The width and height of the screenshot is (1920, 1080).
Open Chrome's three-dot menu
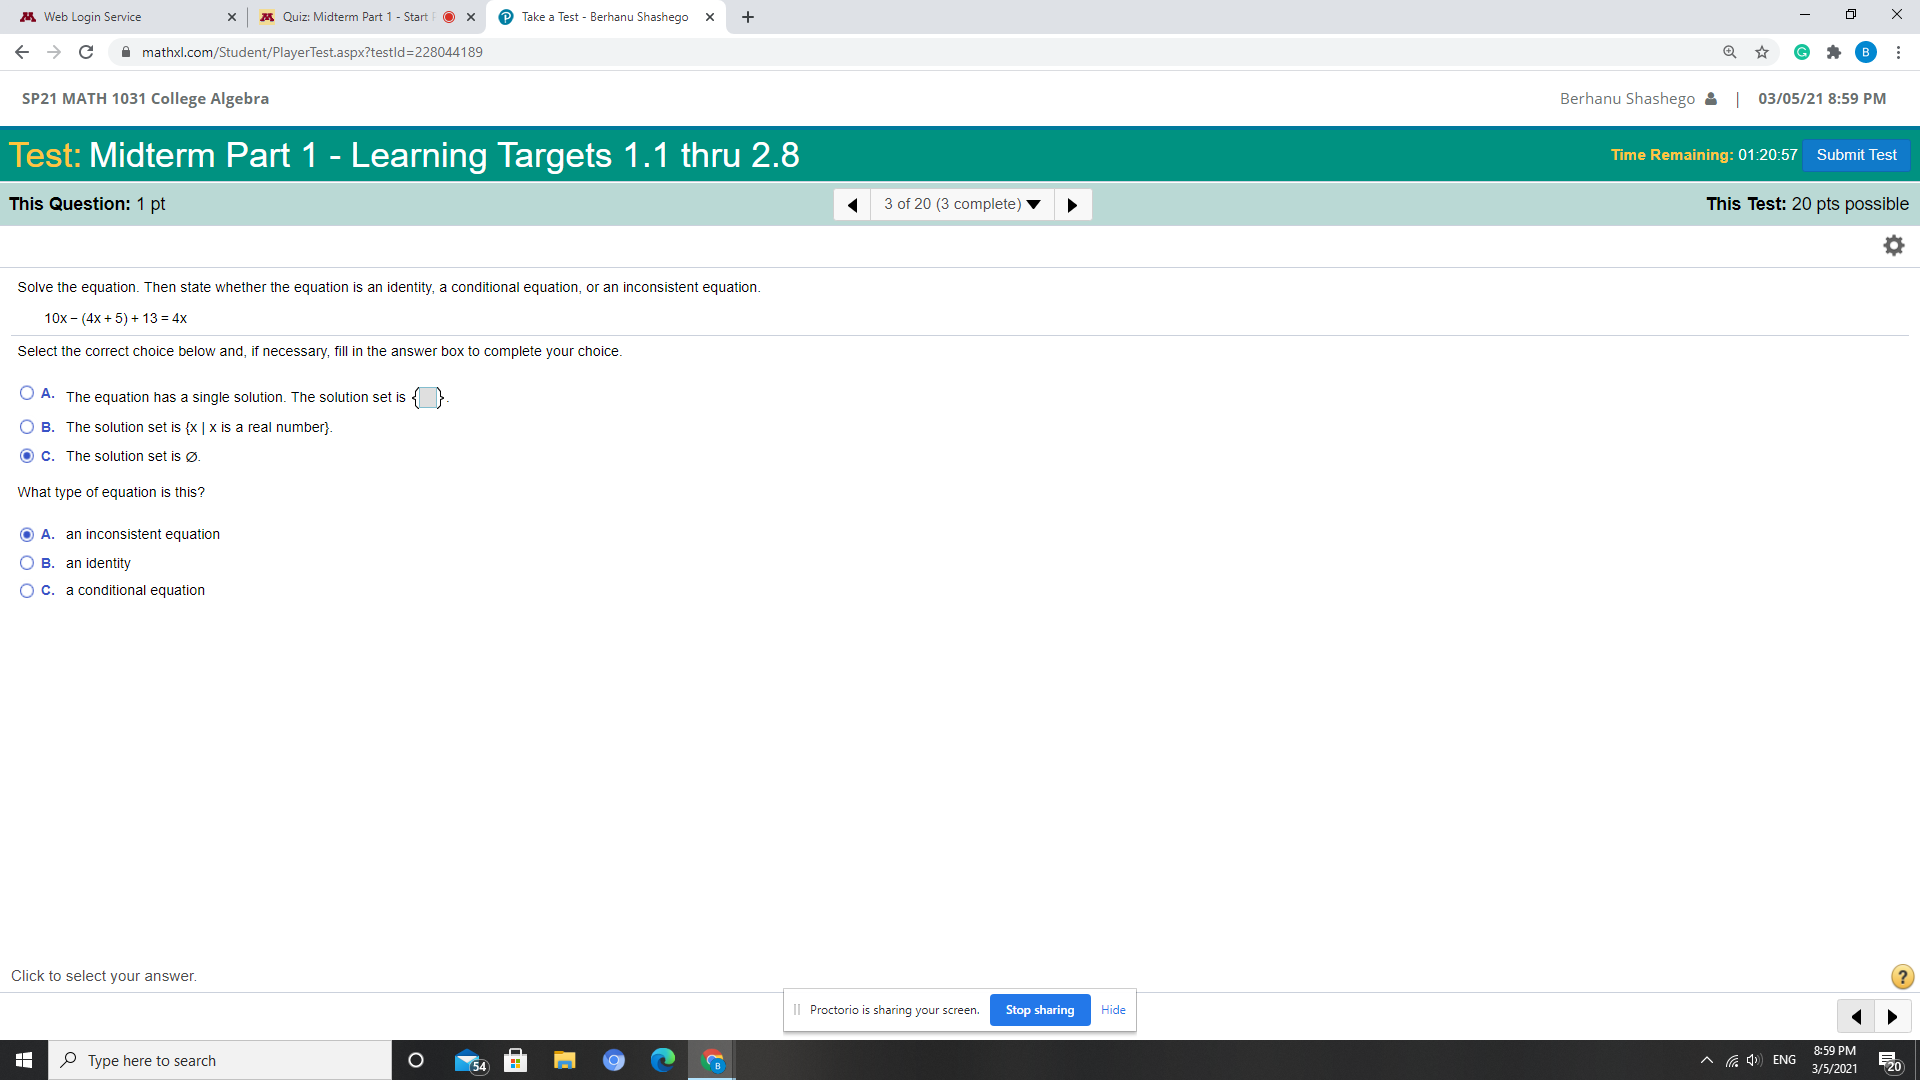1898,52
